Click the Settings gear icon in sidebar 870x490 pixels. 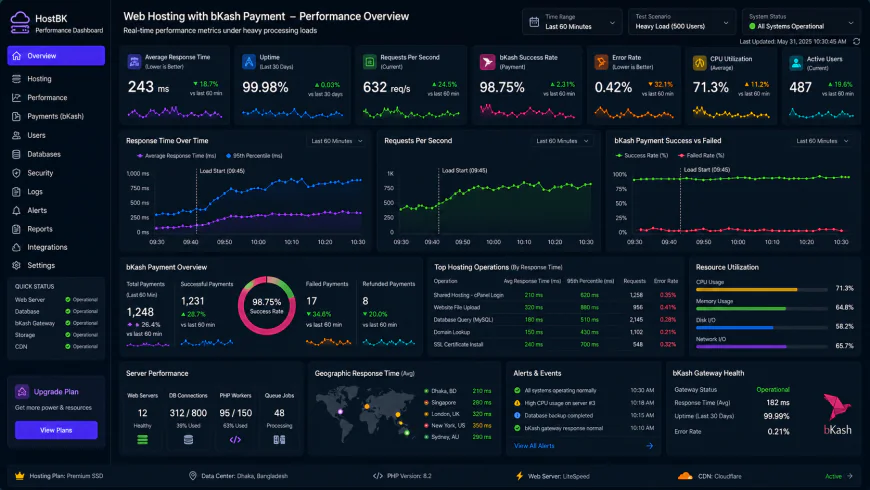[x=17, y=266]
